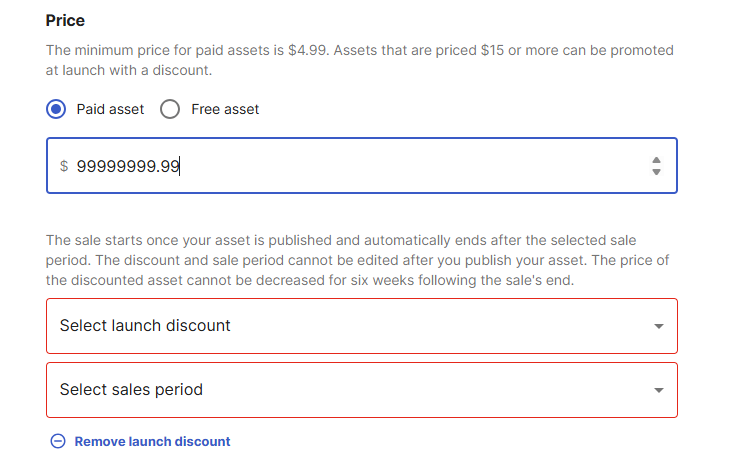Click the "Select sales period" placeholder text

[131, 390]
